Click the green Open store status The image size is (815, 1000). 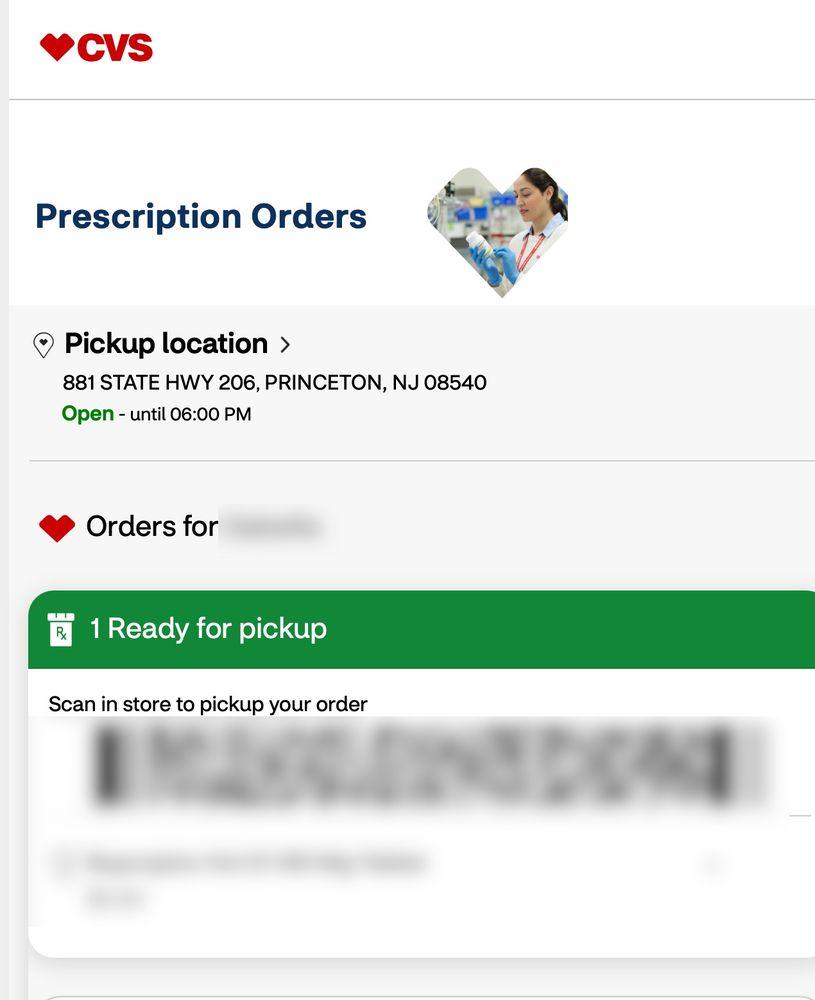[88, 414]
